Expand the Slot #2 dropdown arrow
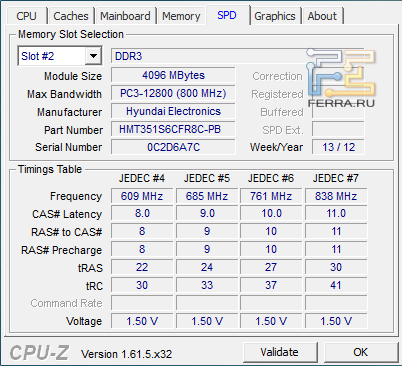 pyautogui.click(x=93, y=56)
